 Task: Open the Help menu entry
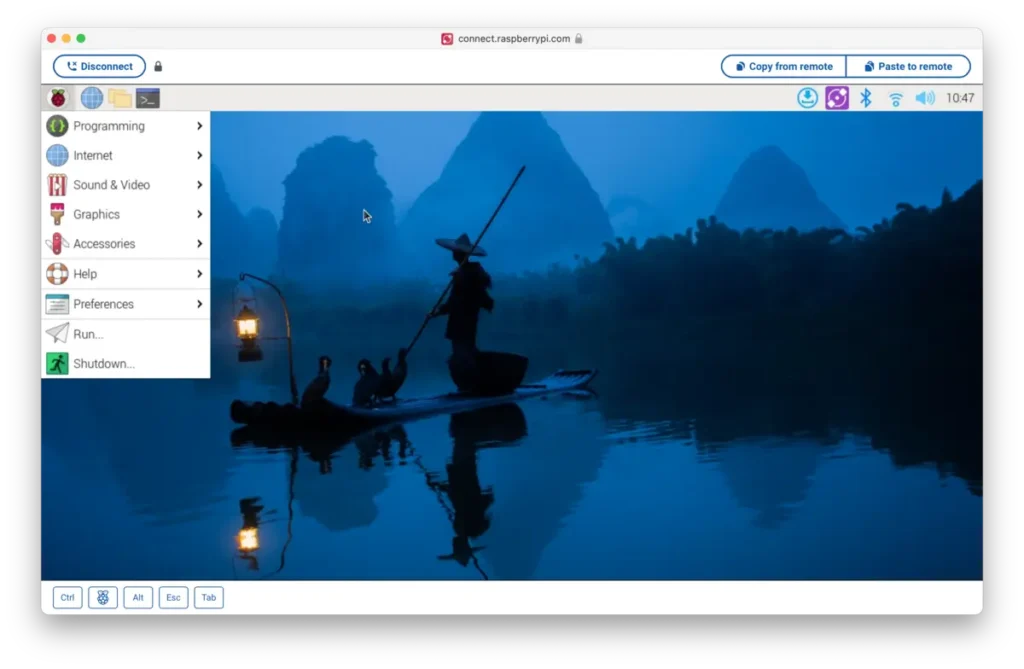pos(126,274)
